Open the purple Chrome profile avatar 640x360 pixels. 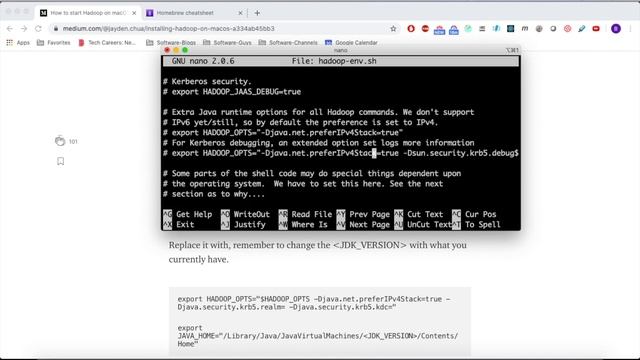(x=616, y=29)
